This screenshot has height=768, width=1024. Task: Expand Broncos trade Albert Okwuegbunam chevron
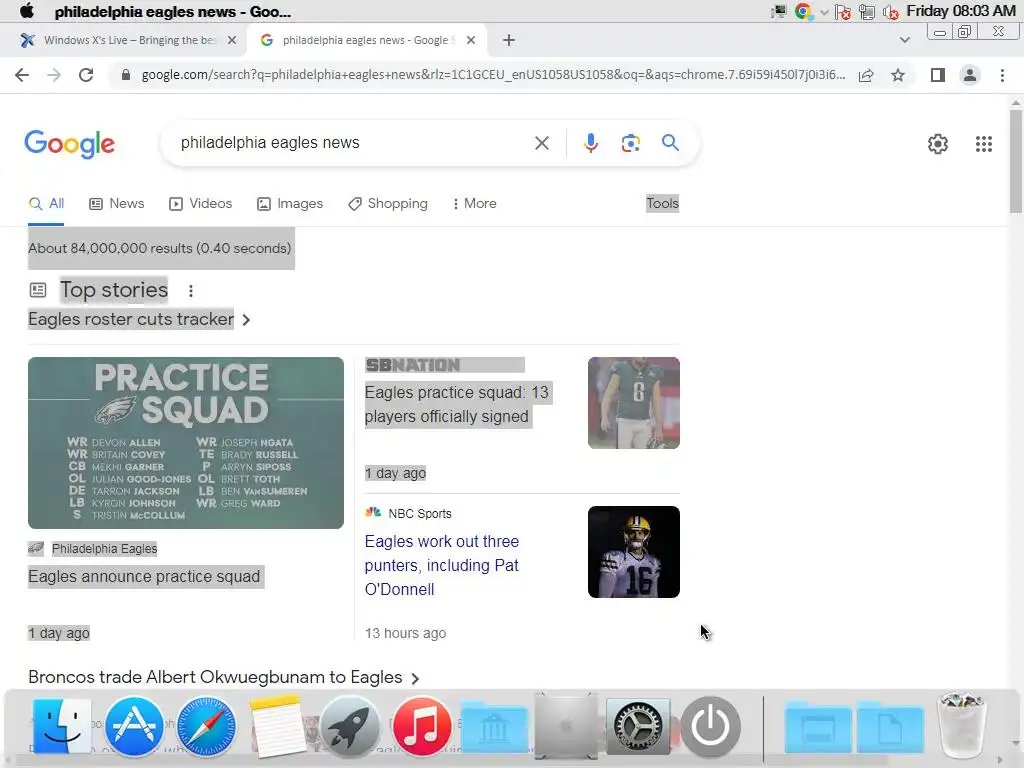pos(415,679)
